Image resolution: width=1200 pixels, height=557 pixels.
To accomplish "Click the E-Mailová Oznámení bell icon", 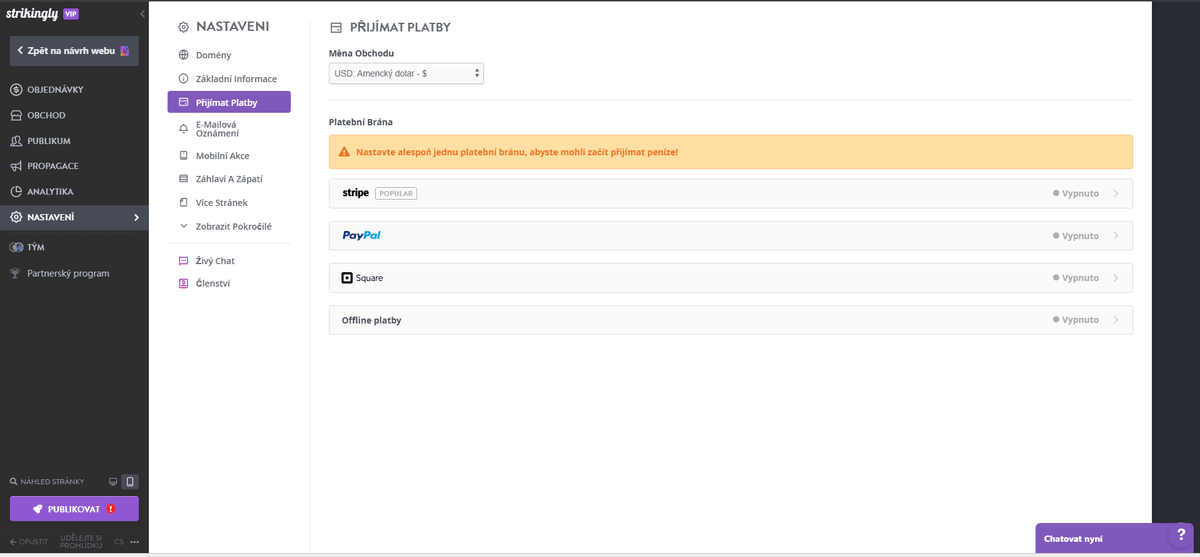I will pos(183,128).
